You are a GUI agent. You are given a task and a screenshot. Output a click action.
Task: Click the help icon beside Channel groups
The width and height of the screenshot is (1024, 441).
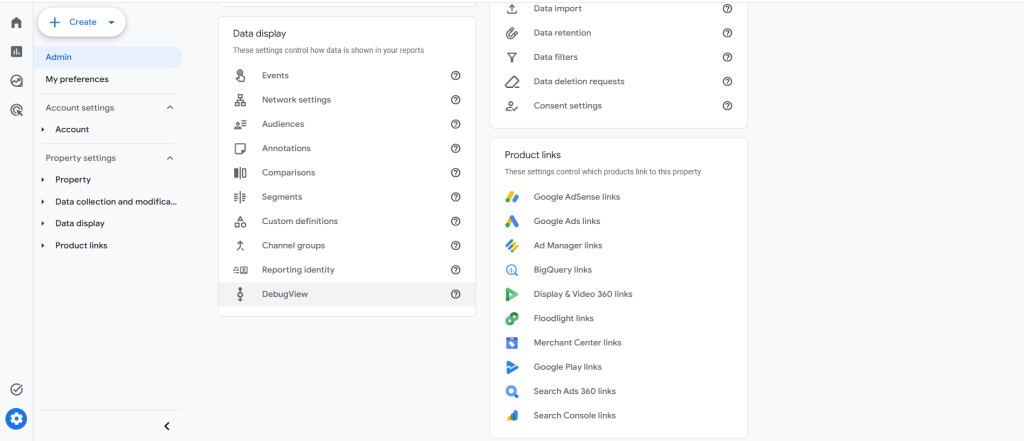coord(456,246)
